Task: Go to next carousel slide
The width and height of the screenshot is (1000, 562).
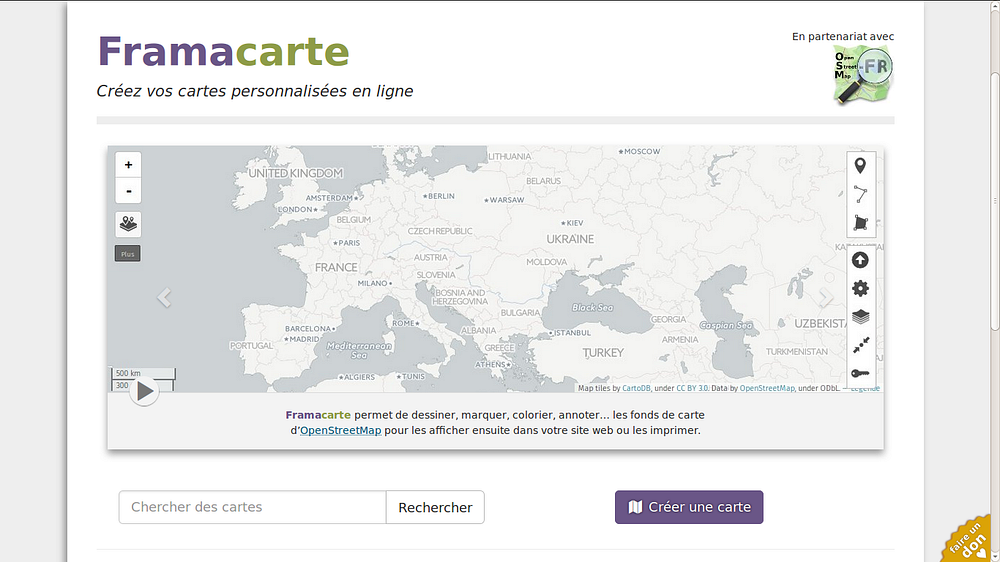Action: pos(827,297)
